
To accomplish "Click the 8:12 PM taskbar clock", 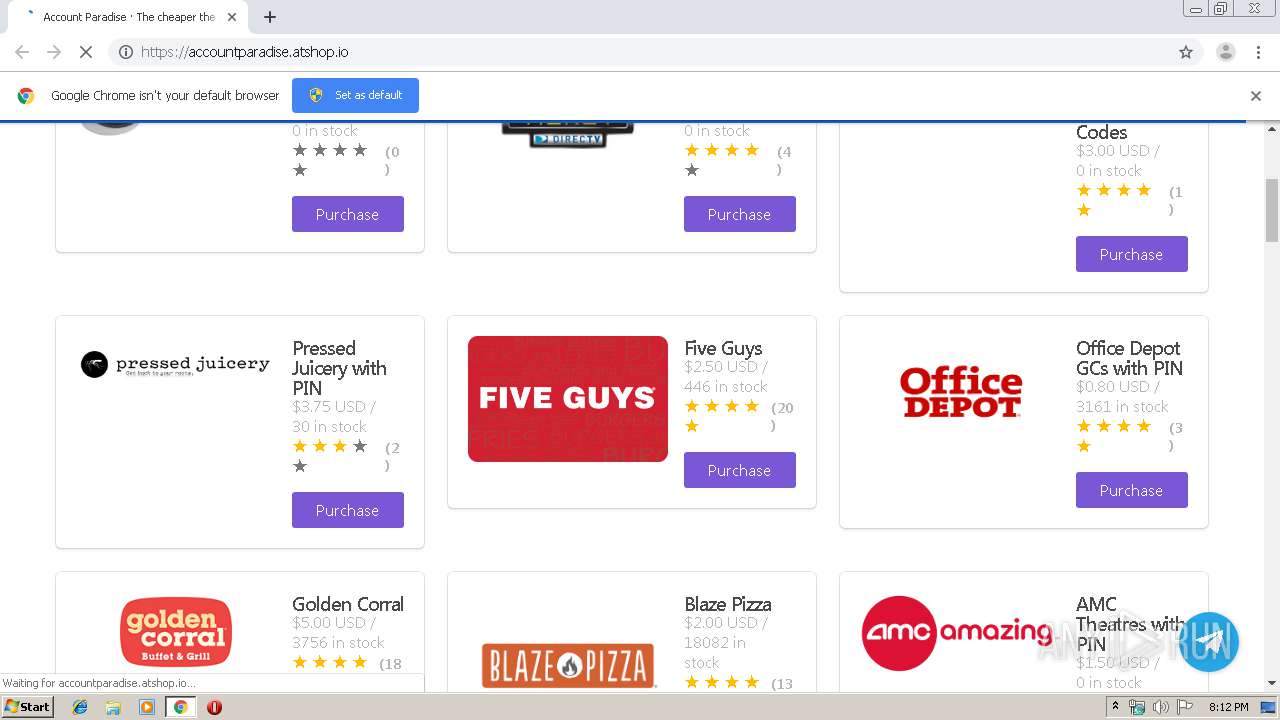I will click(x=1228, y=707).
